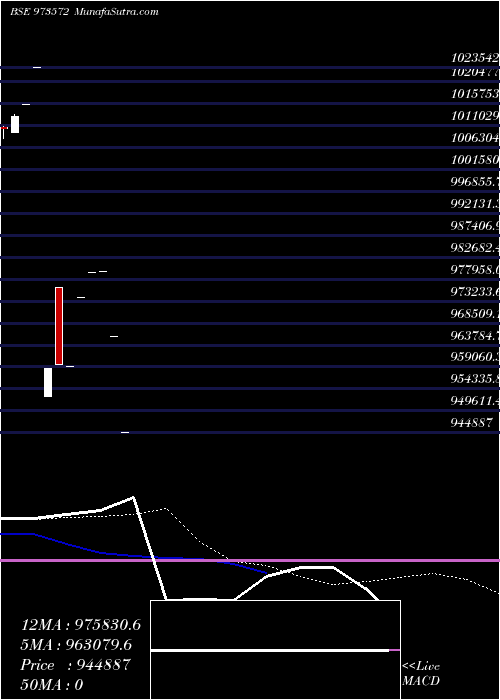
Task: Select the 949611 price level label
Action: [x=475, y=401]
